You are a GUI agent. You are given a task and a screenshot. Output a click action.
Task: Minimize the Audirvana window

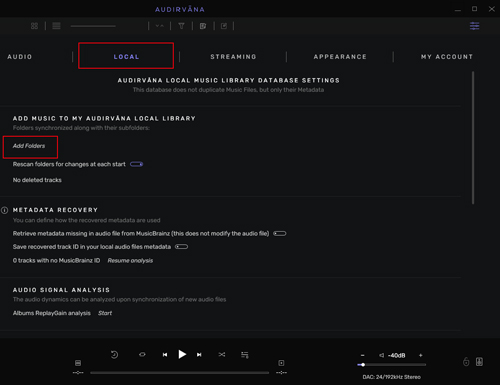click(458, 9)
